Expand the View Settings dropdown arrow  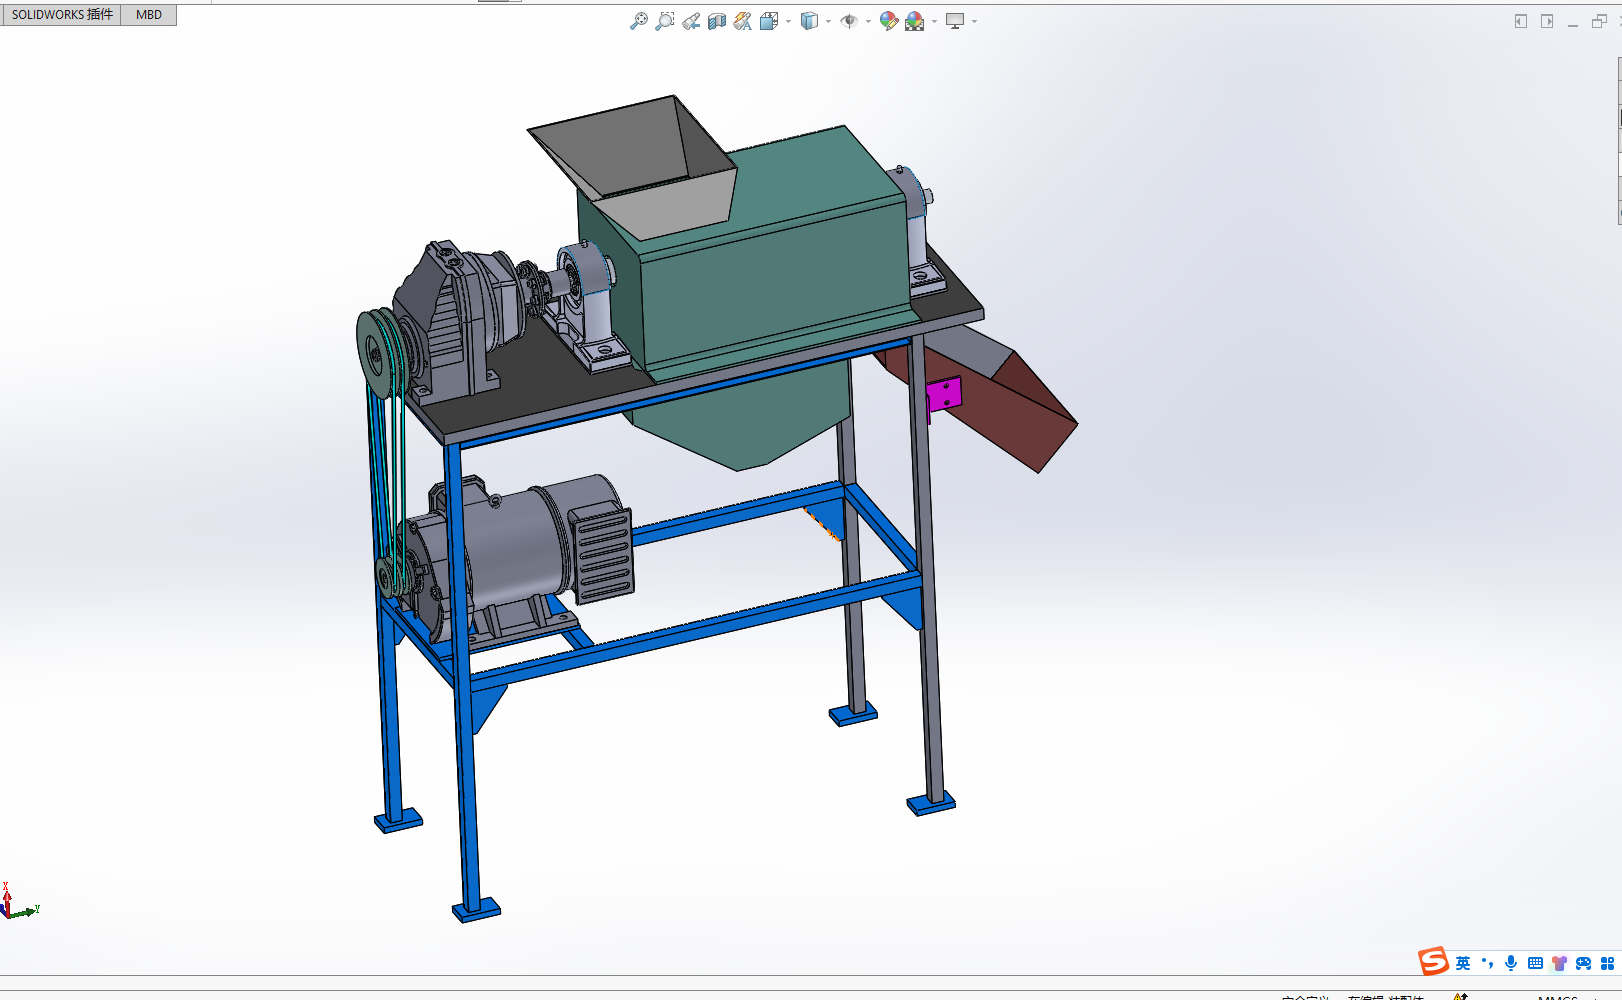(x=974, y=21)
